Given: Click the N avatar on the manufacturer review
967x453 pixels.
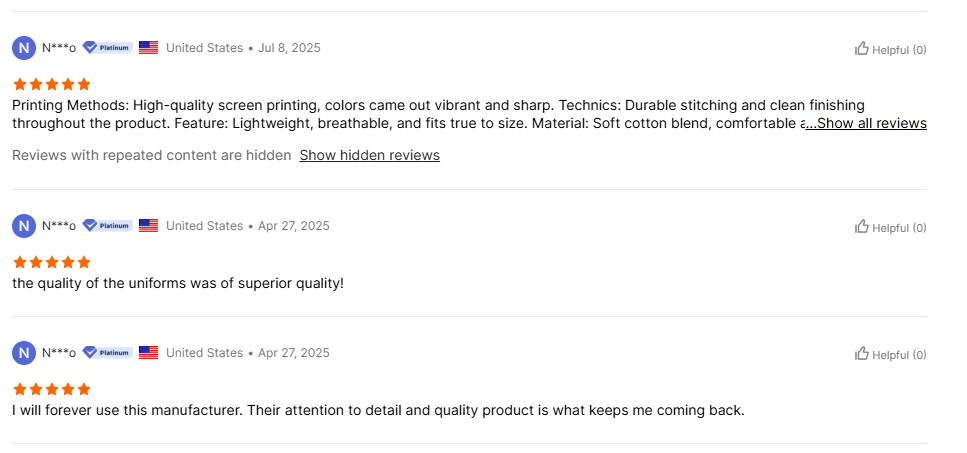Looking at the screenshot, I should click(23, 353).
